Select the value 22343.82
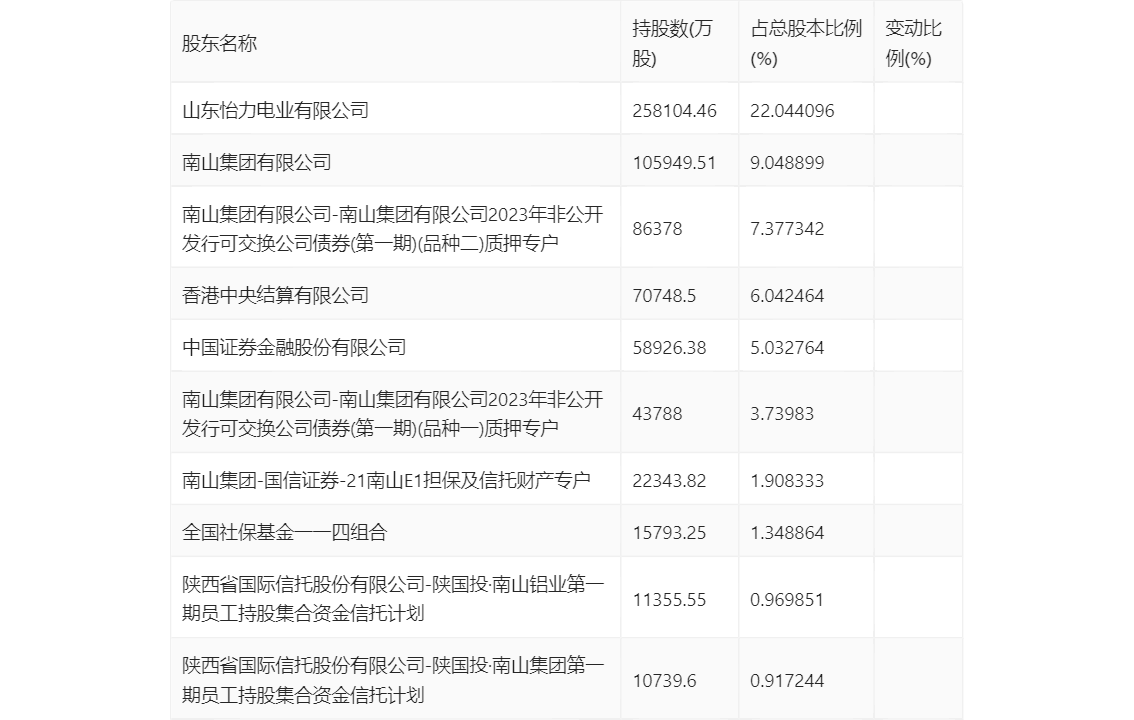Screen dimensions: 1134x720 click(669, 481)
